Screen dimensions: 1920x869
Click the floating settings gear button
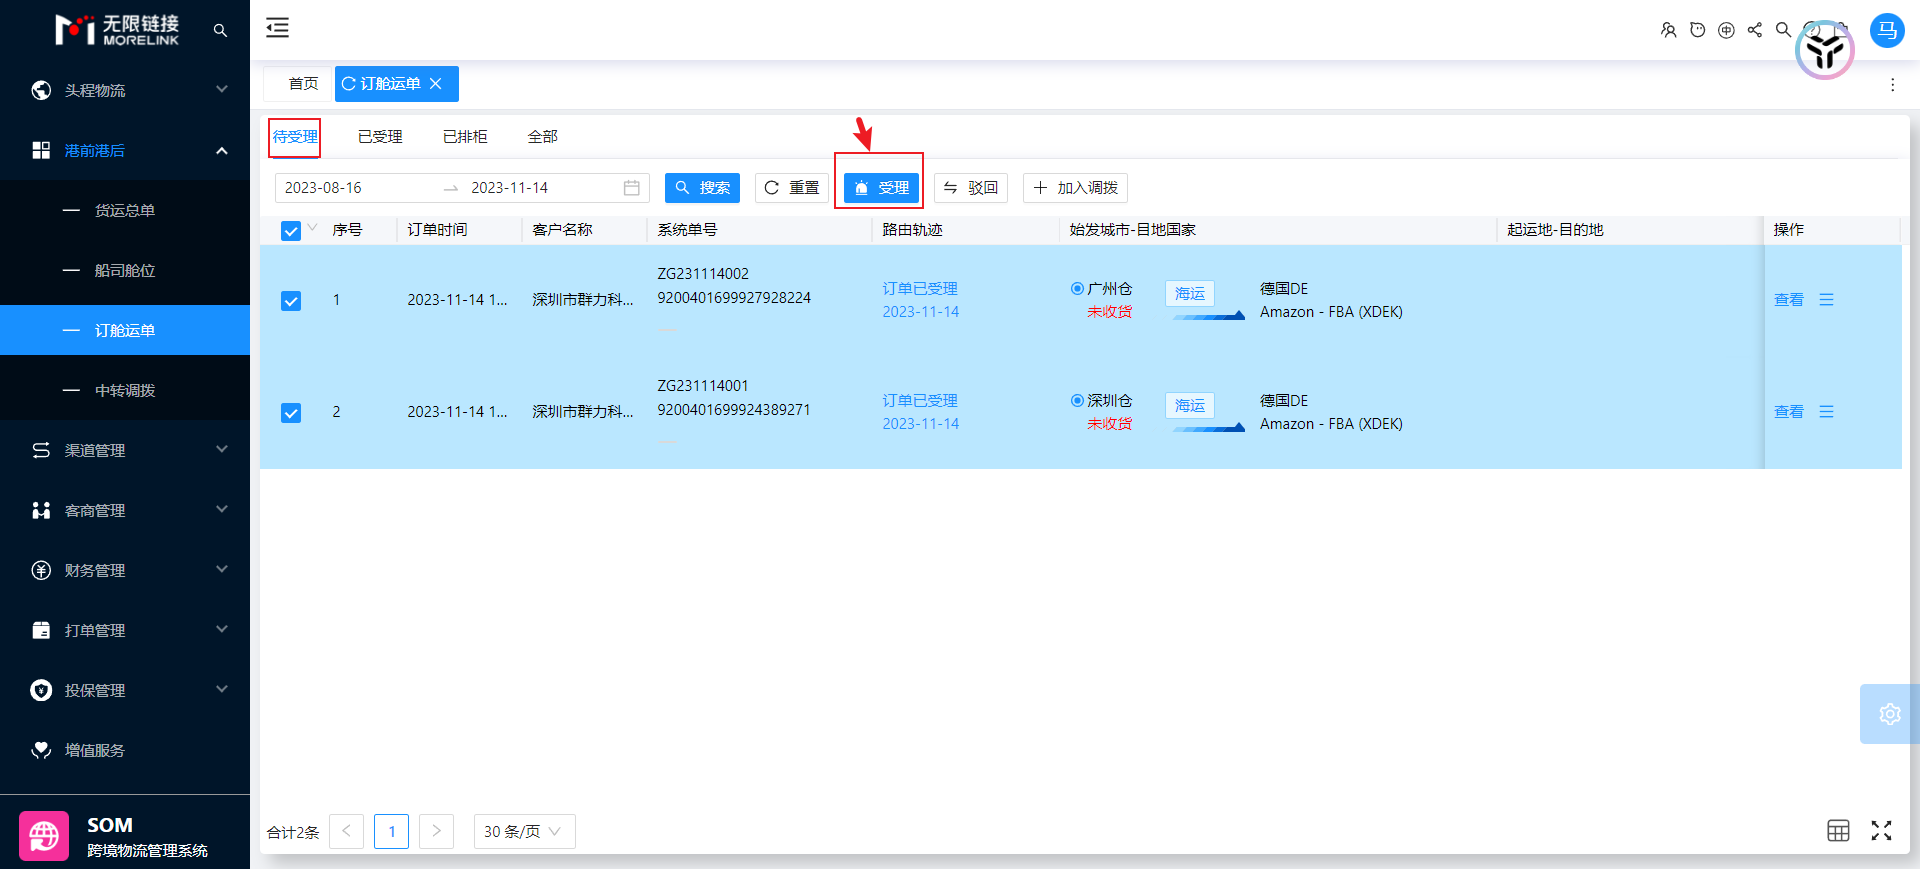1889,714
